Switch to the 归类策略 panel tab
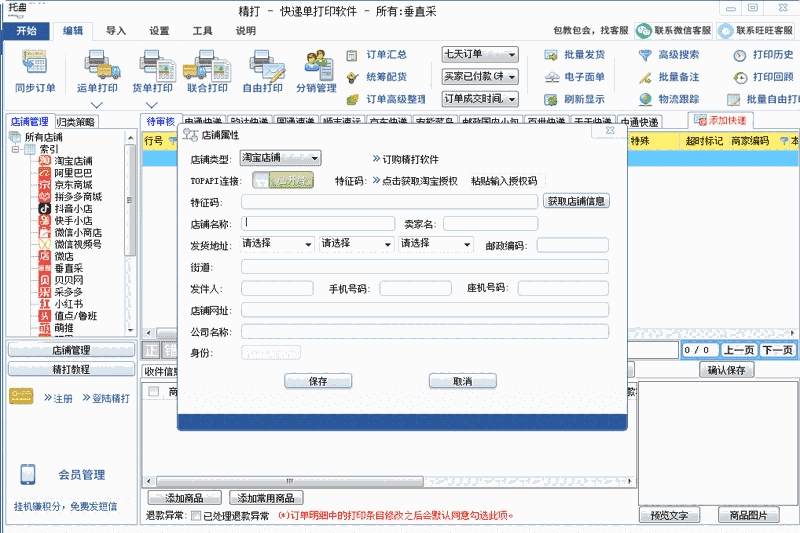 76,122
